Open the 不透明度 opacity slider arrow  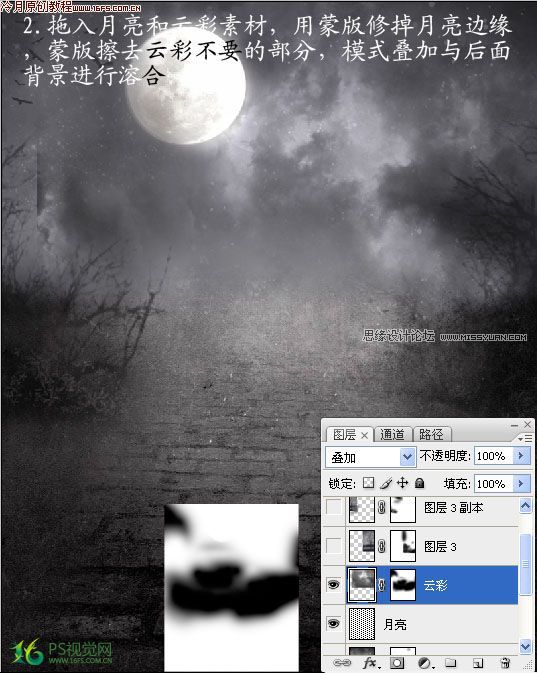pyautogui.click(x=522, y=456)
